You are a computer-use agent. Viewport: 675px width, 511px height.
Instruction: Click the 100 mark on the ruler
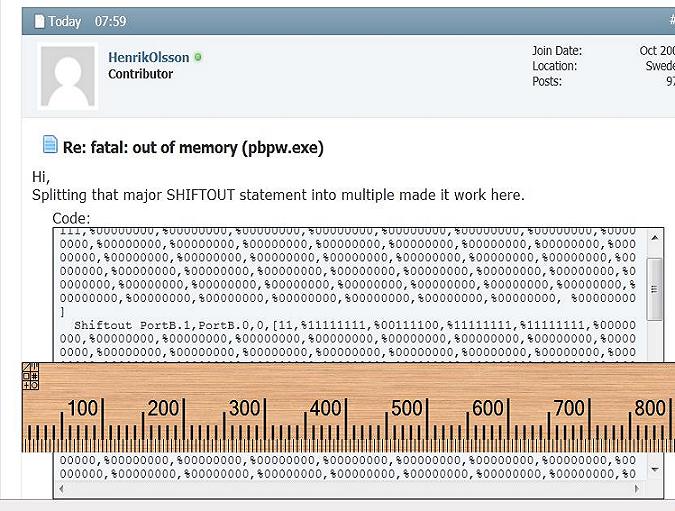pos(83,408)
